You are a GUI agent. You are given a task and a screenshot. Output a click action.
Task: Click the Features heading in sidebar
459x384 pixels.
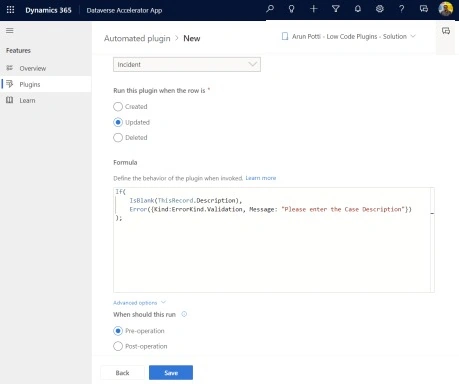18,51
